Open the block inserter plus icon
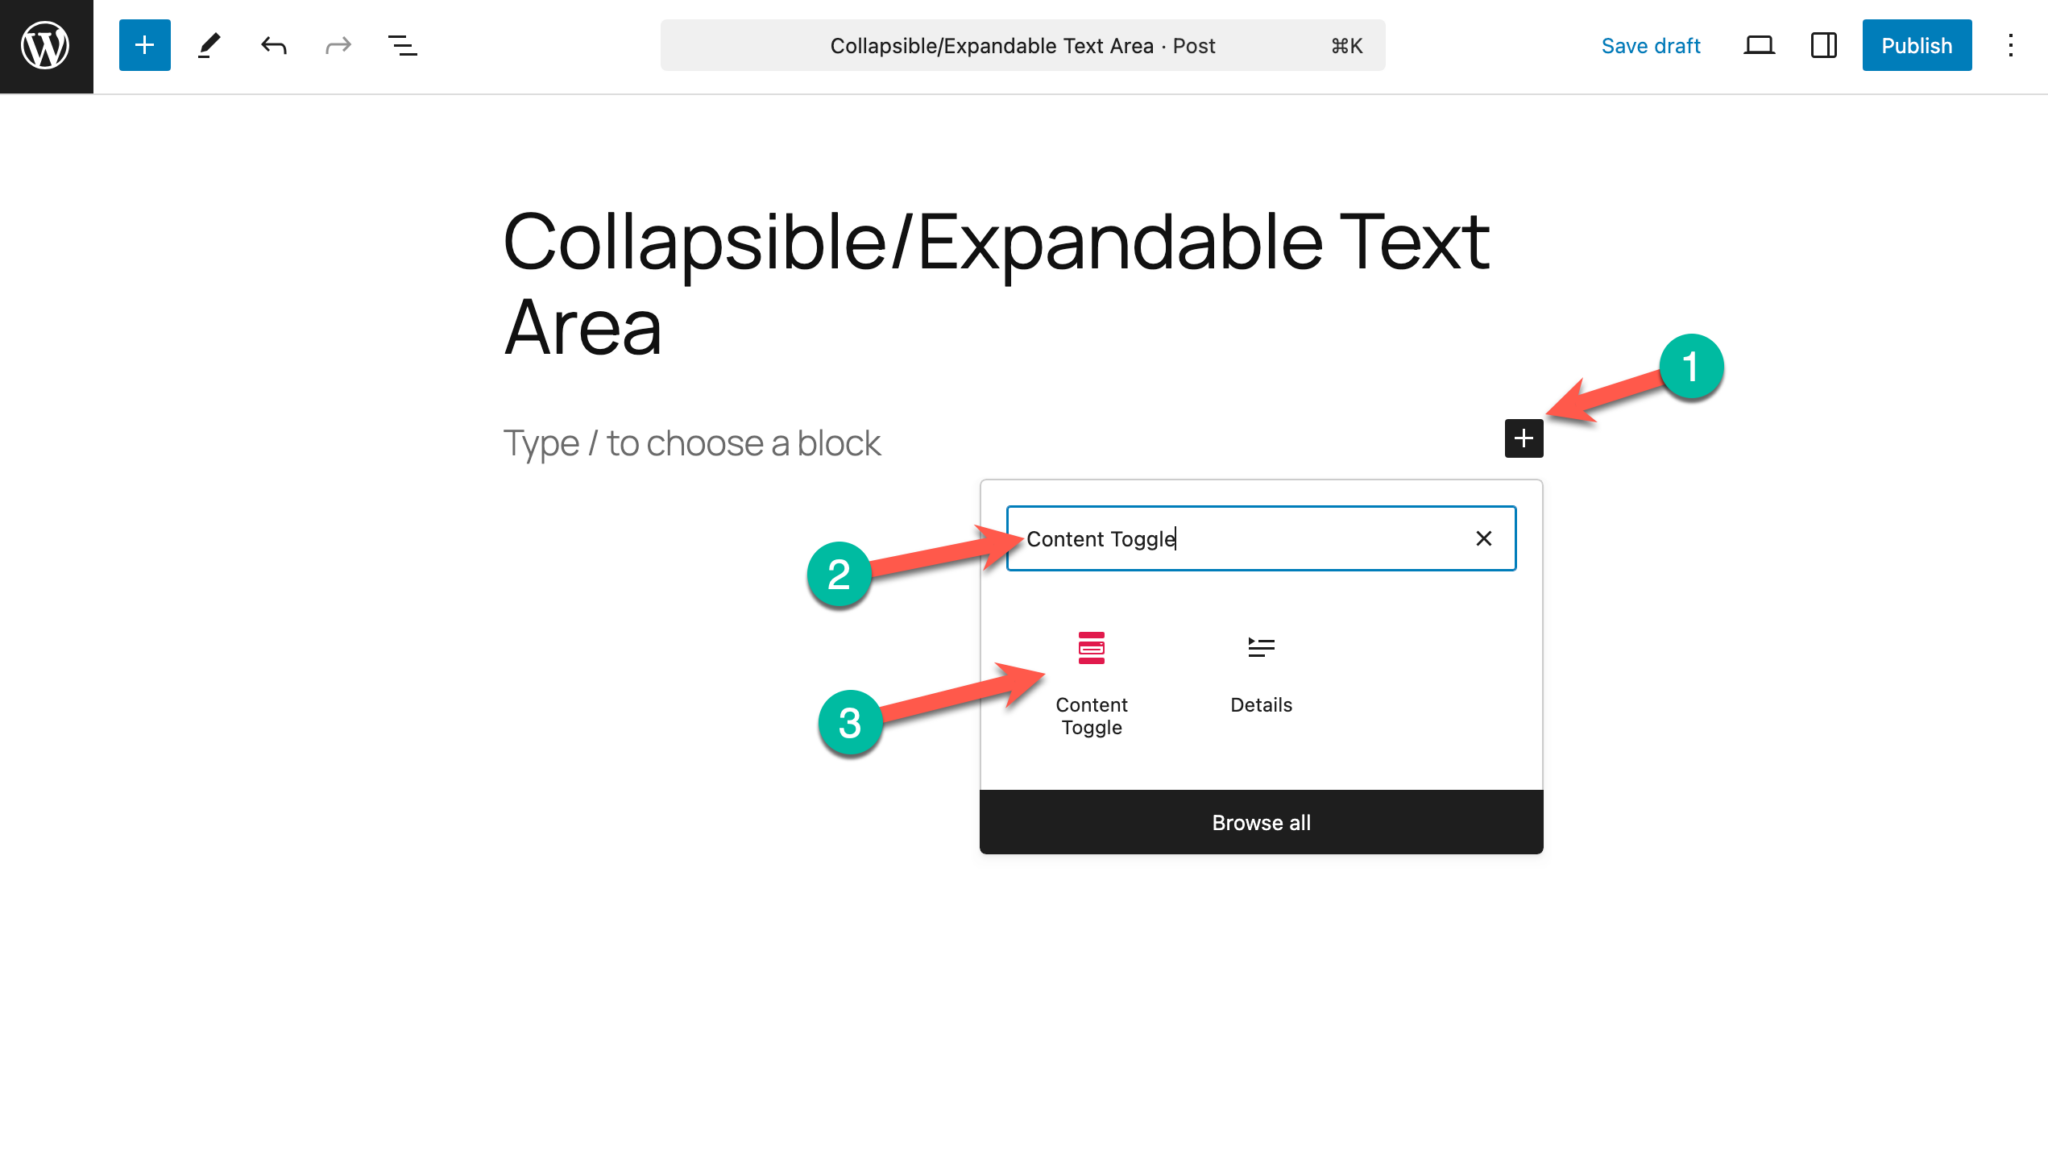 click(144, 45)
